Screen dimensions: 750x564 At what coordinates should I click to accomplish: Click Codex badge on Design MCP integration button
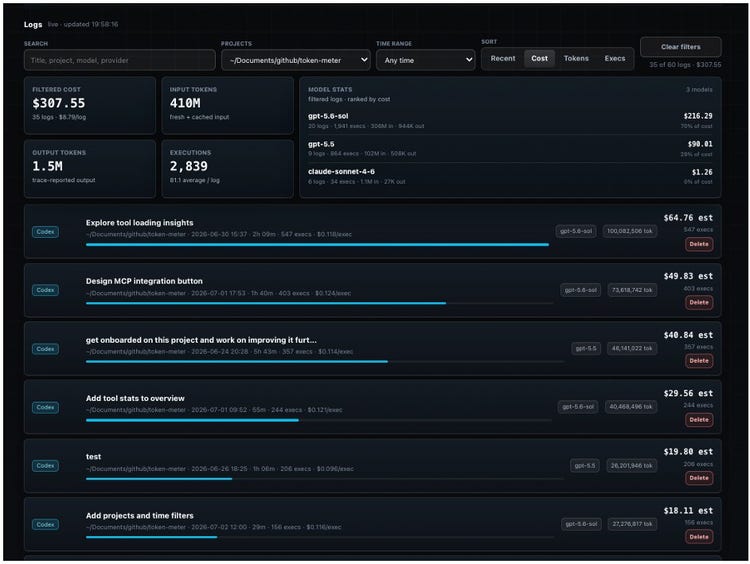pos(45,290)
